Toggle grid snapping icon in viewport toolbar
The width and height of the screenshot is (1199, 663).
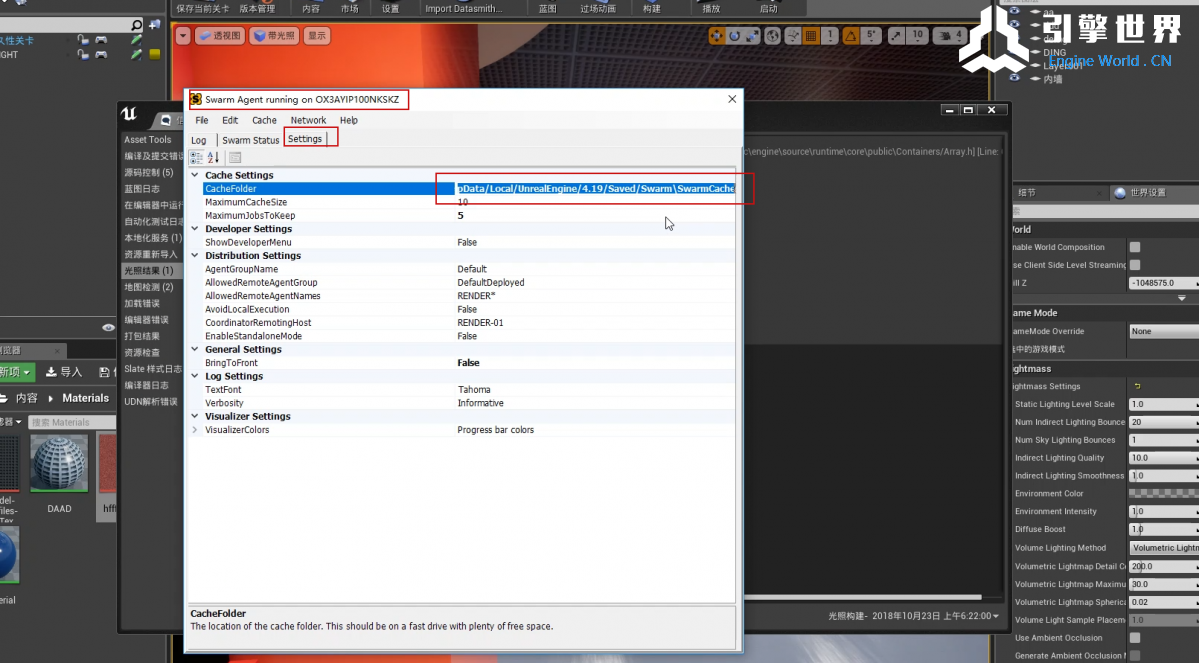click(x=811, y=36)
